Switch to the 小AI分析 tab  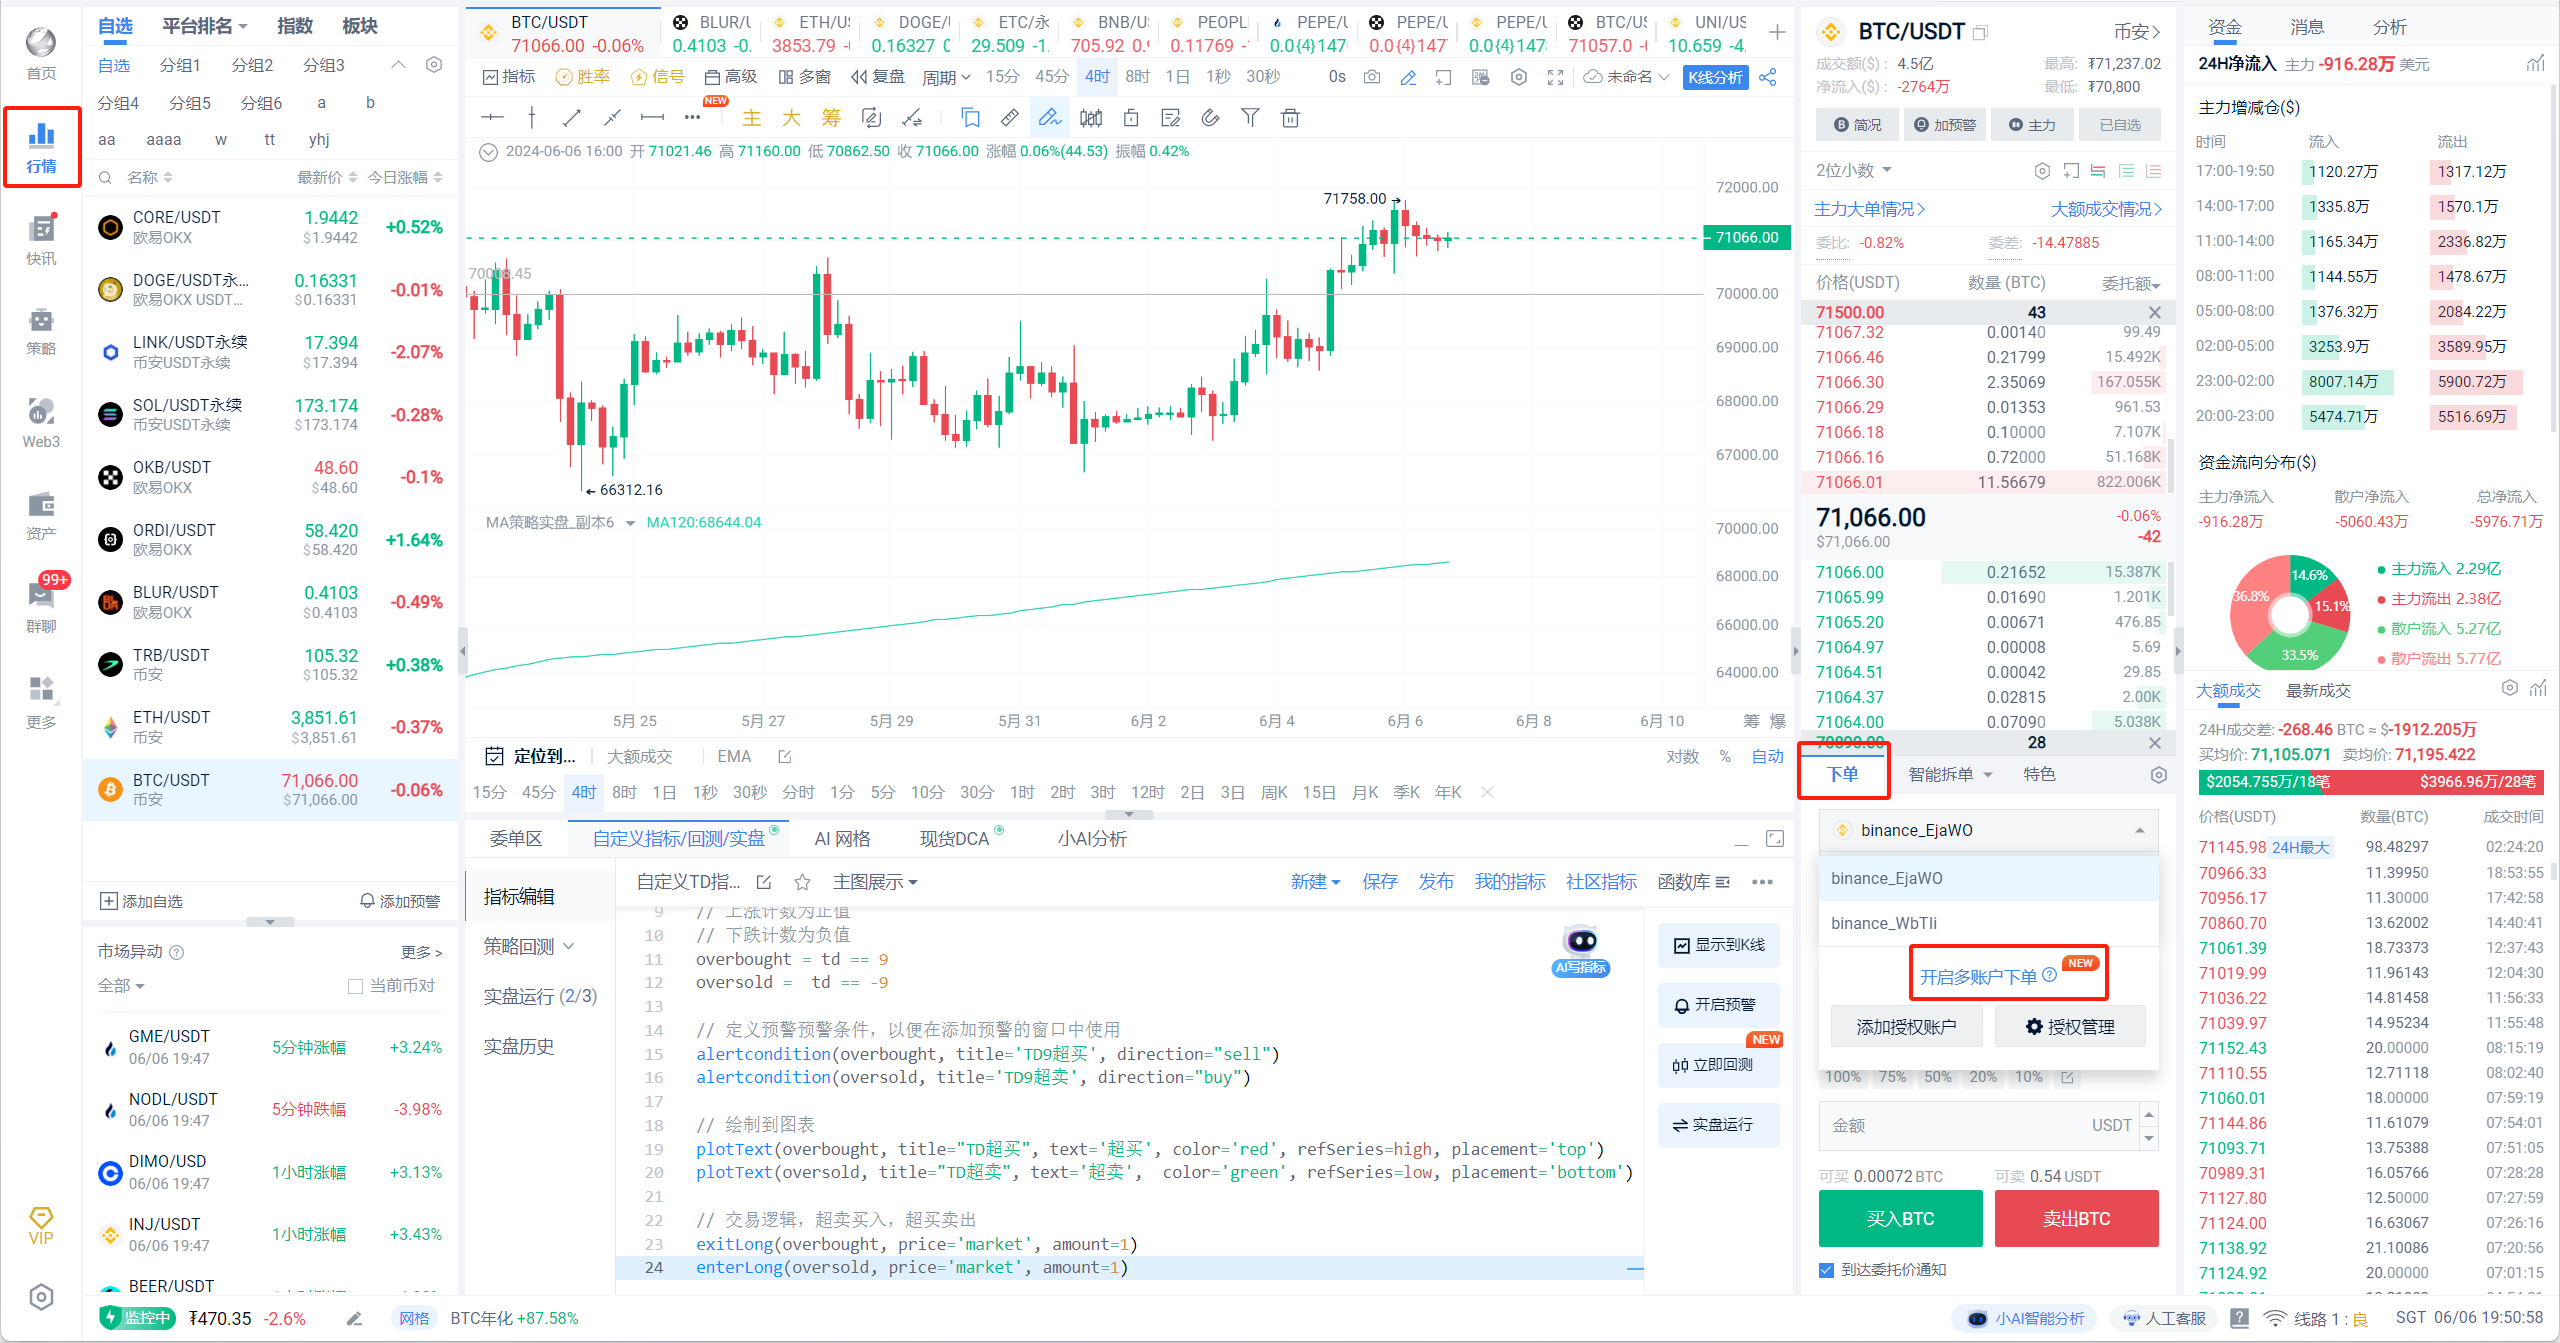1092,839
